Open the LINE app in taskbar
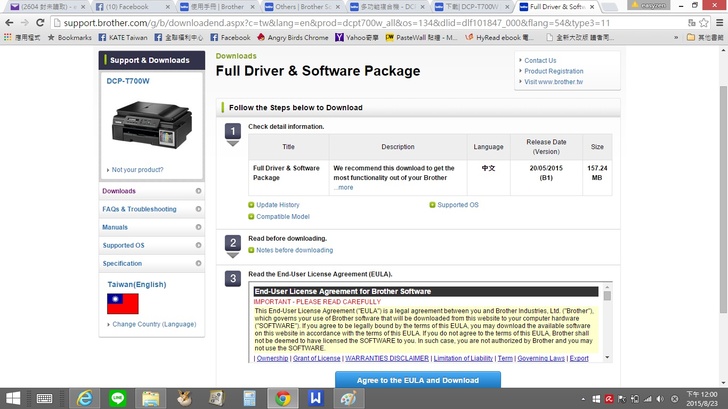This screenshot has width=728, height=409. (117, 398)
